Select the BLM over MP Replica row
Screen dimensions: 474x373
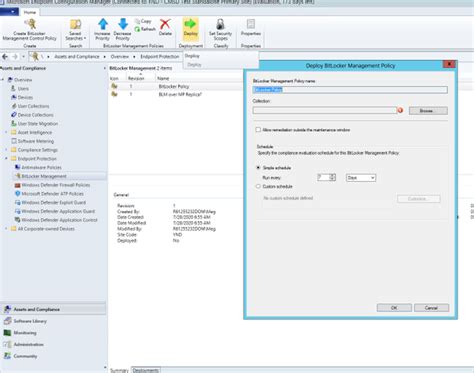click(176, 94)
